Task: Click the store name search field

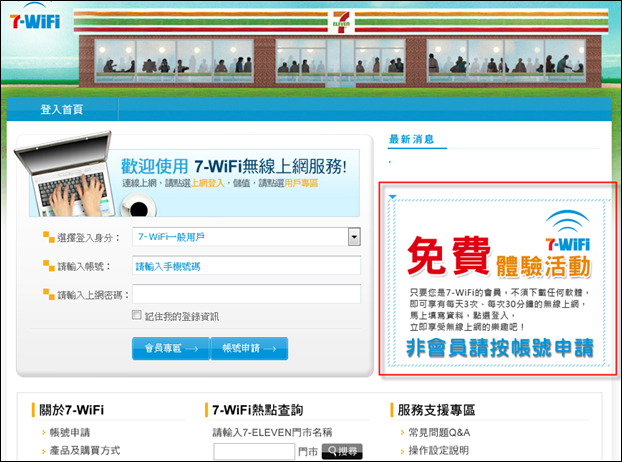Action: 254,451
